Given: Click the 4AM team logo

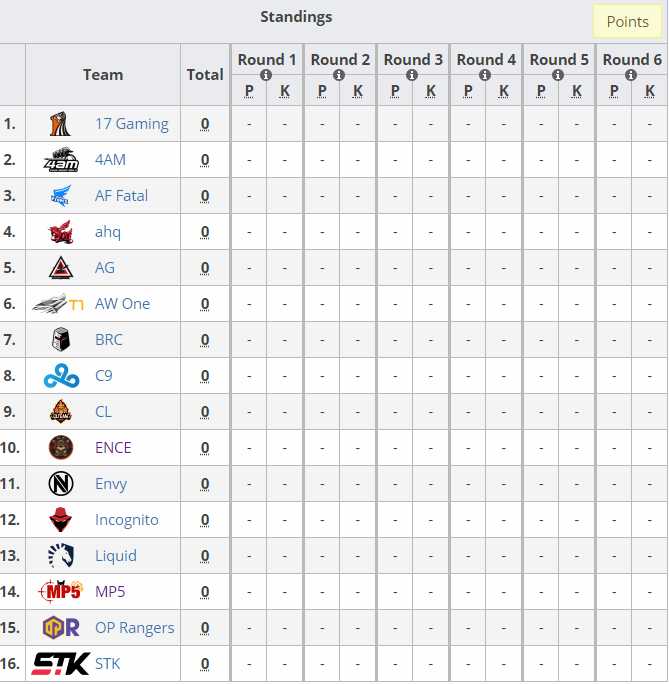Looking at the screenshot, I should point(61,160).
